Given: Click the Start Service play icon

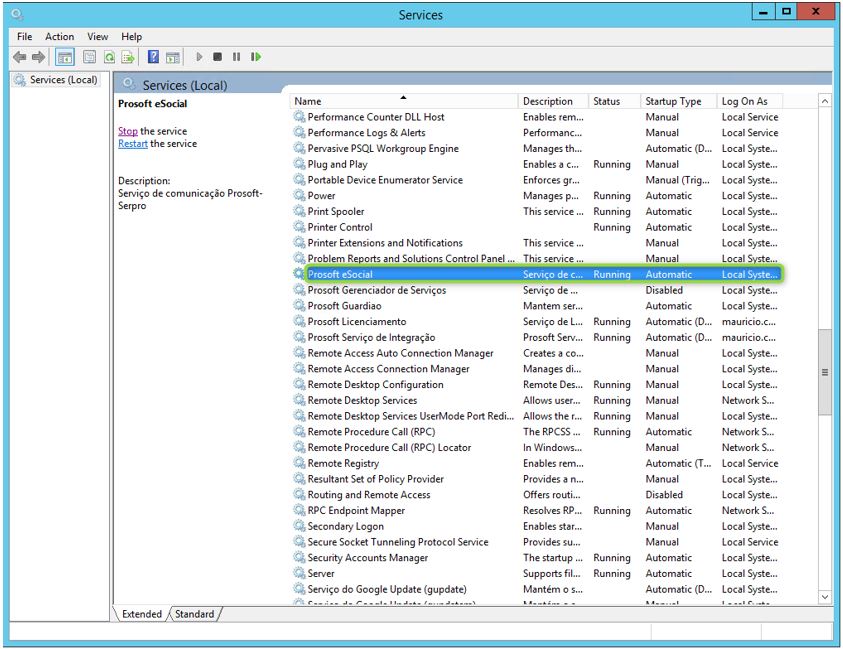Looking at the screenshot, I should [199, 56].
